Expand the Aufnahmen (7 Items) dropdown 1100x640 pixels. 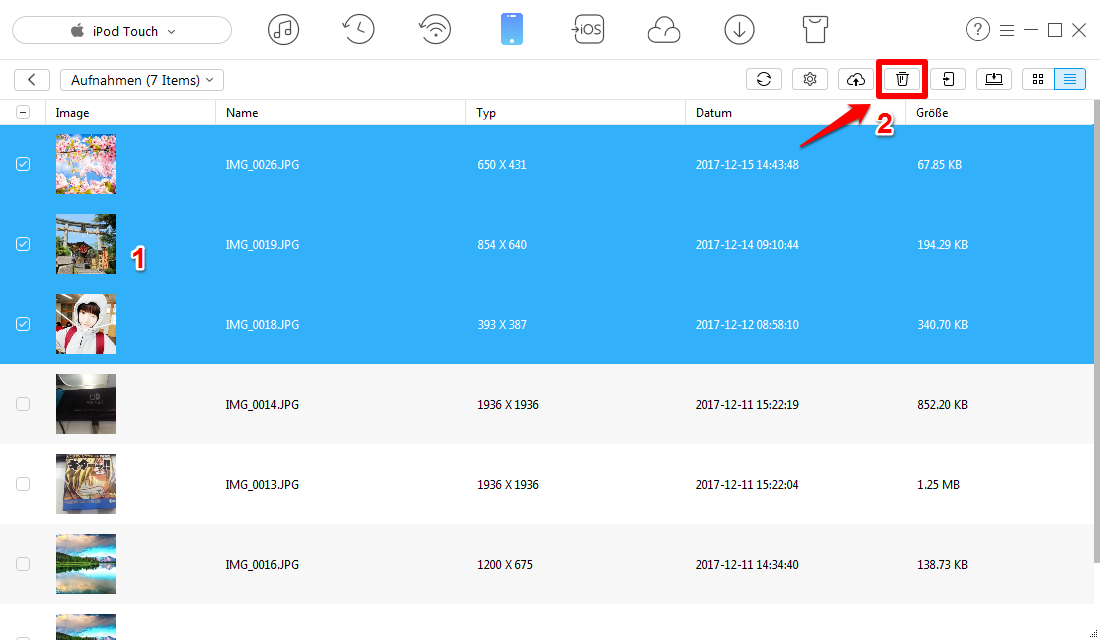click(142, 80)
